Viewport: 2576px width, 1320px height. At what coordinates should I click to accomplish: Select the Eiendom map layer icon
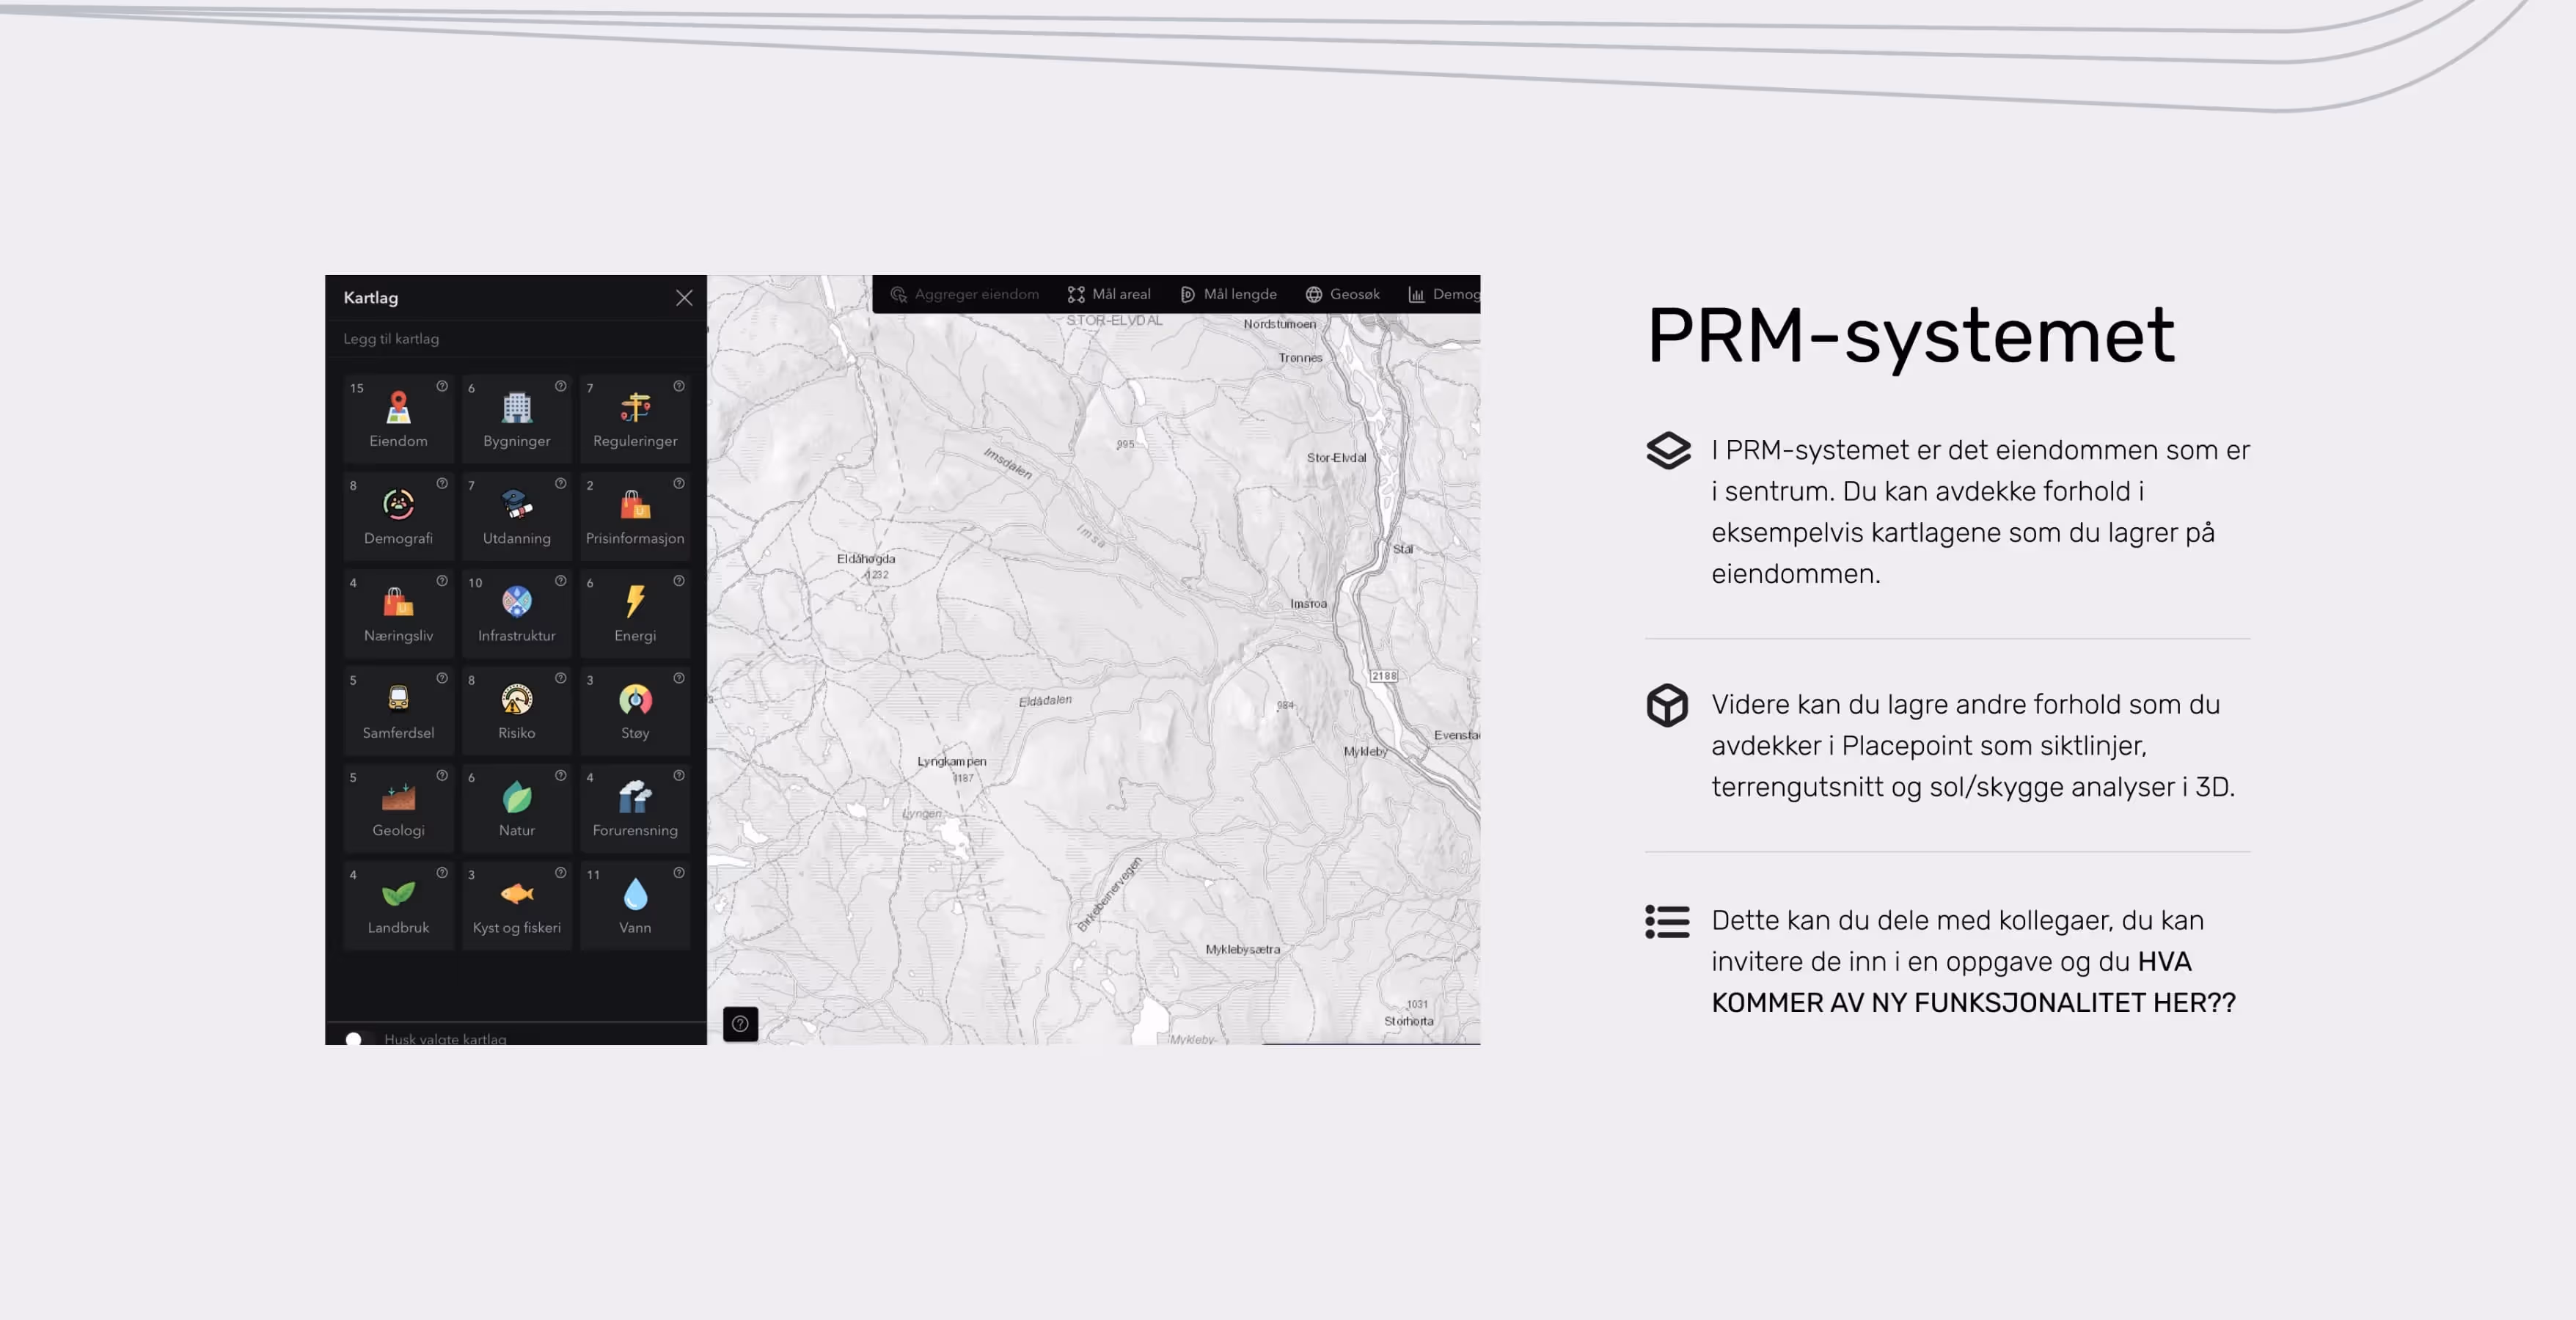click(398, 408)
